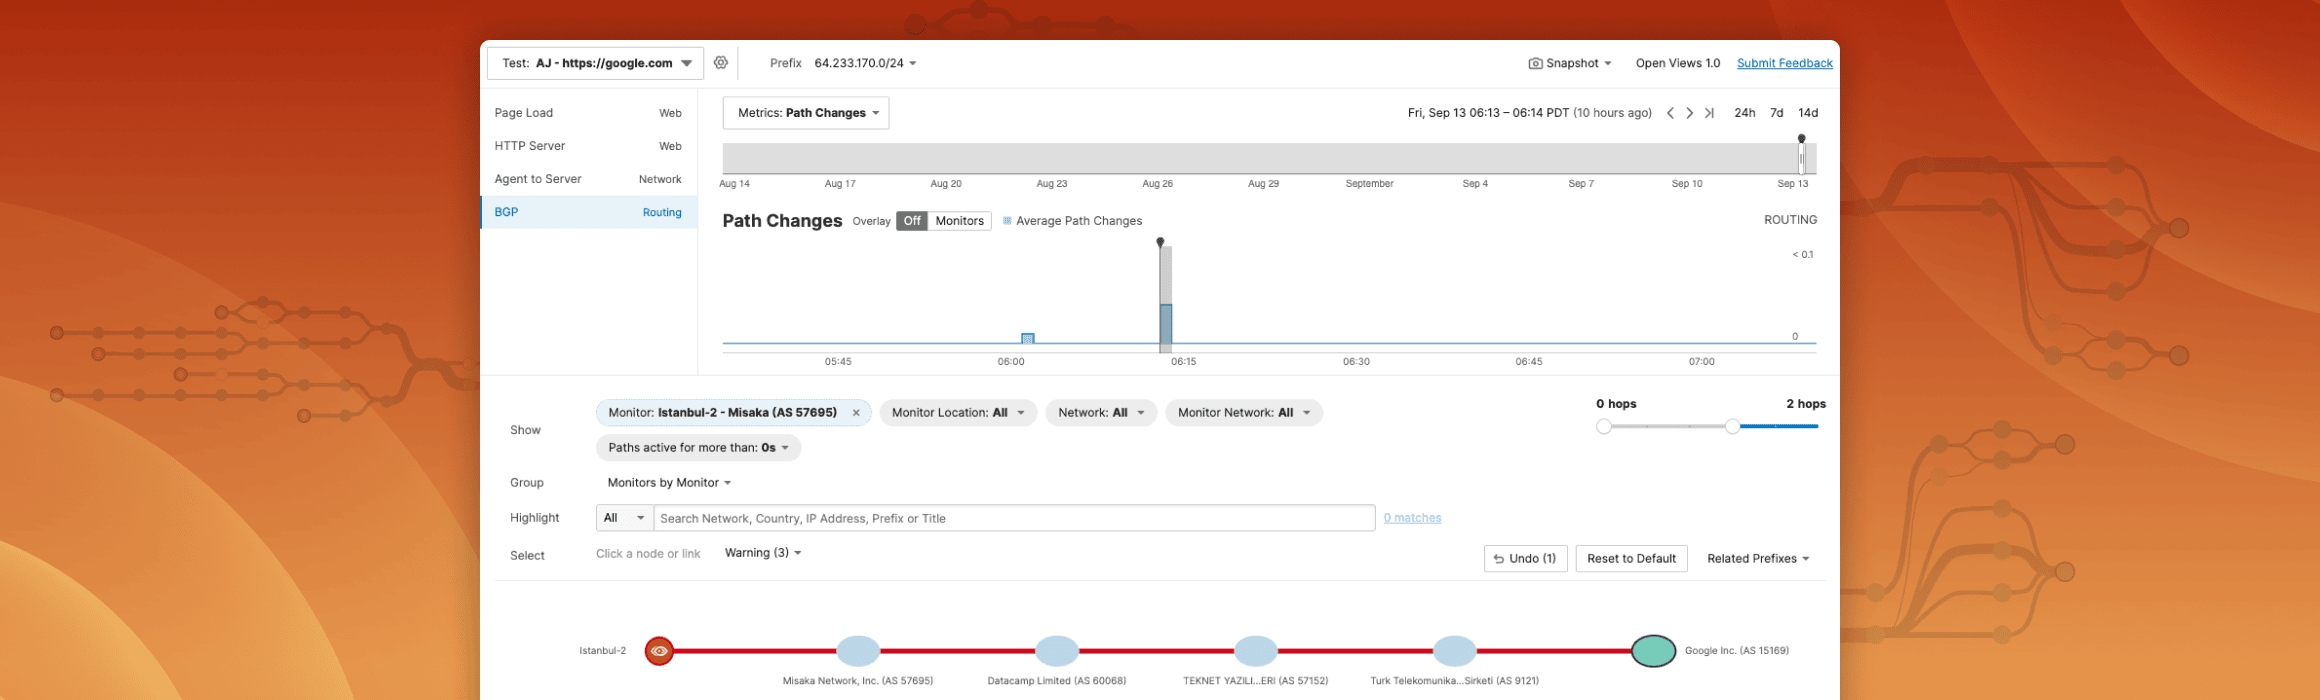2320x700 pixels.
Task: Jump to latest time interval icon
Action: pyautogui.click(x=1710, y=113)
